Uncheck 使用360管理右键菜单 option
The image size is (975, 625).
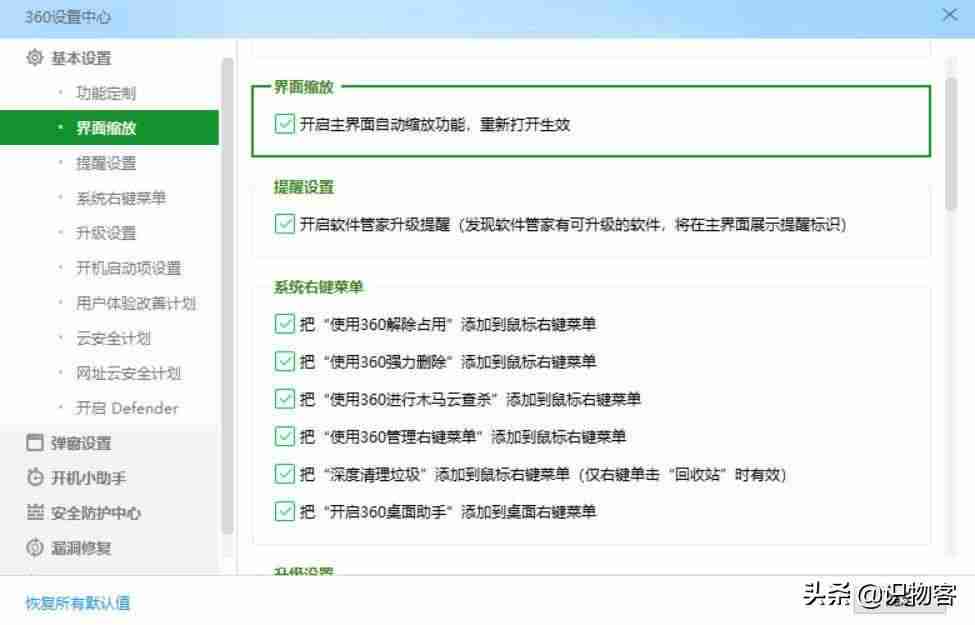click(x=284, y=437)
